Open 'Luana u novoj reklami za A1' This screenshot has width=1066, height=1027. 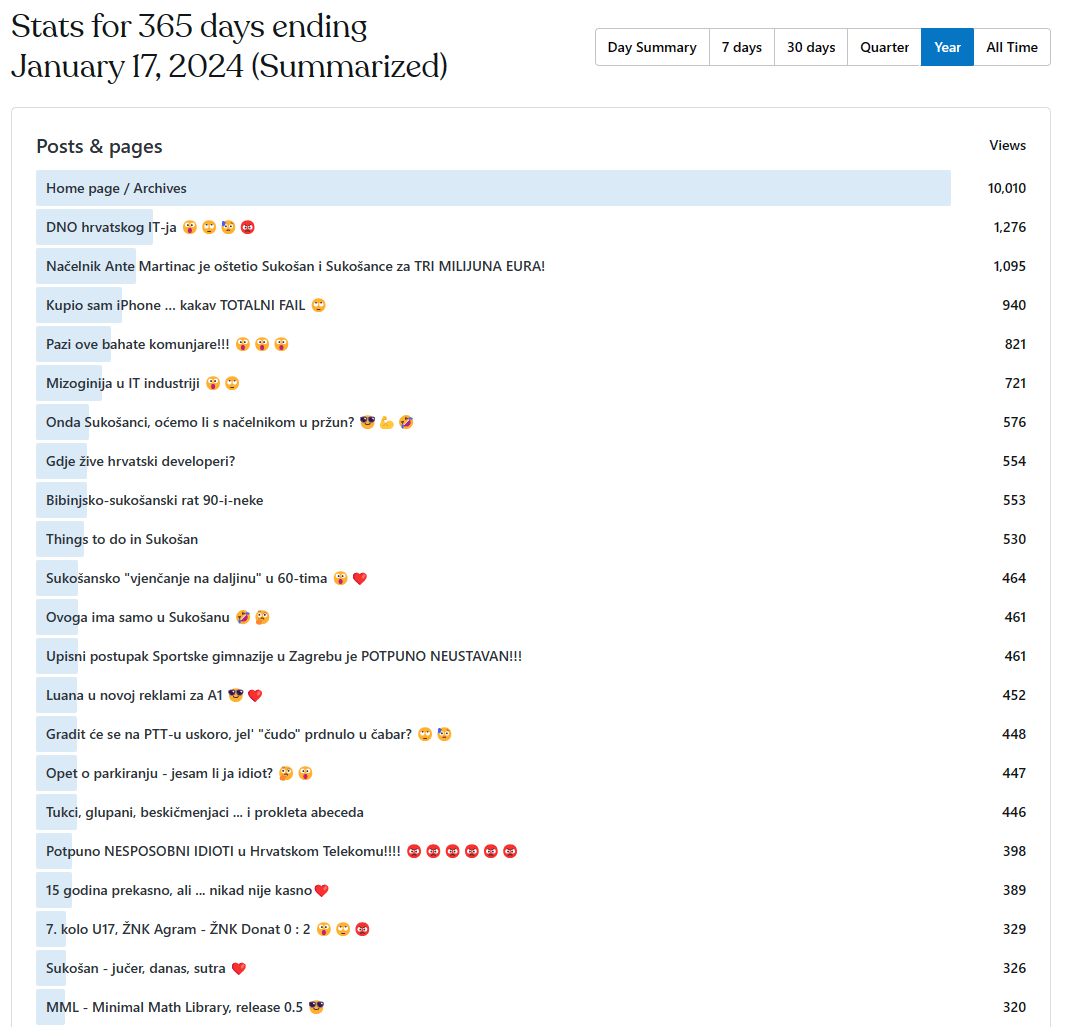click(134, 695)
